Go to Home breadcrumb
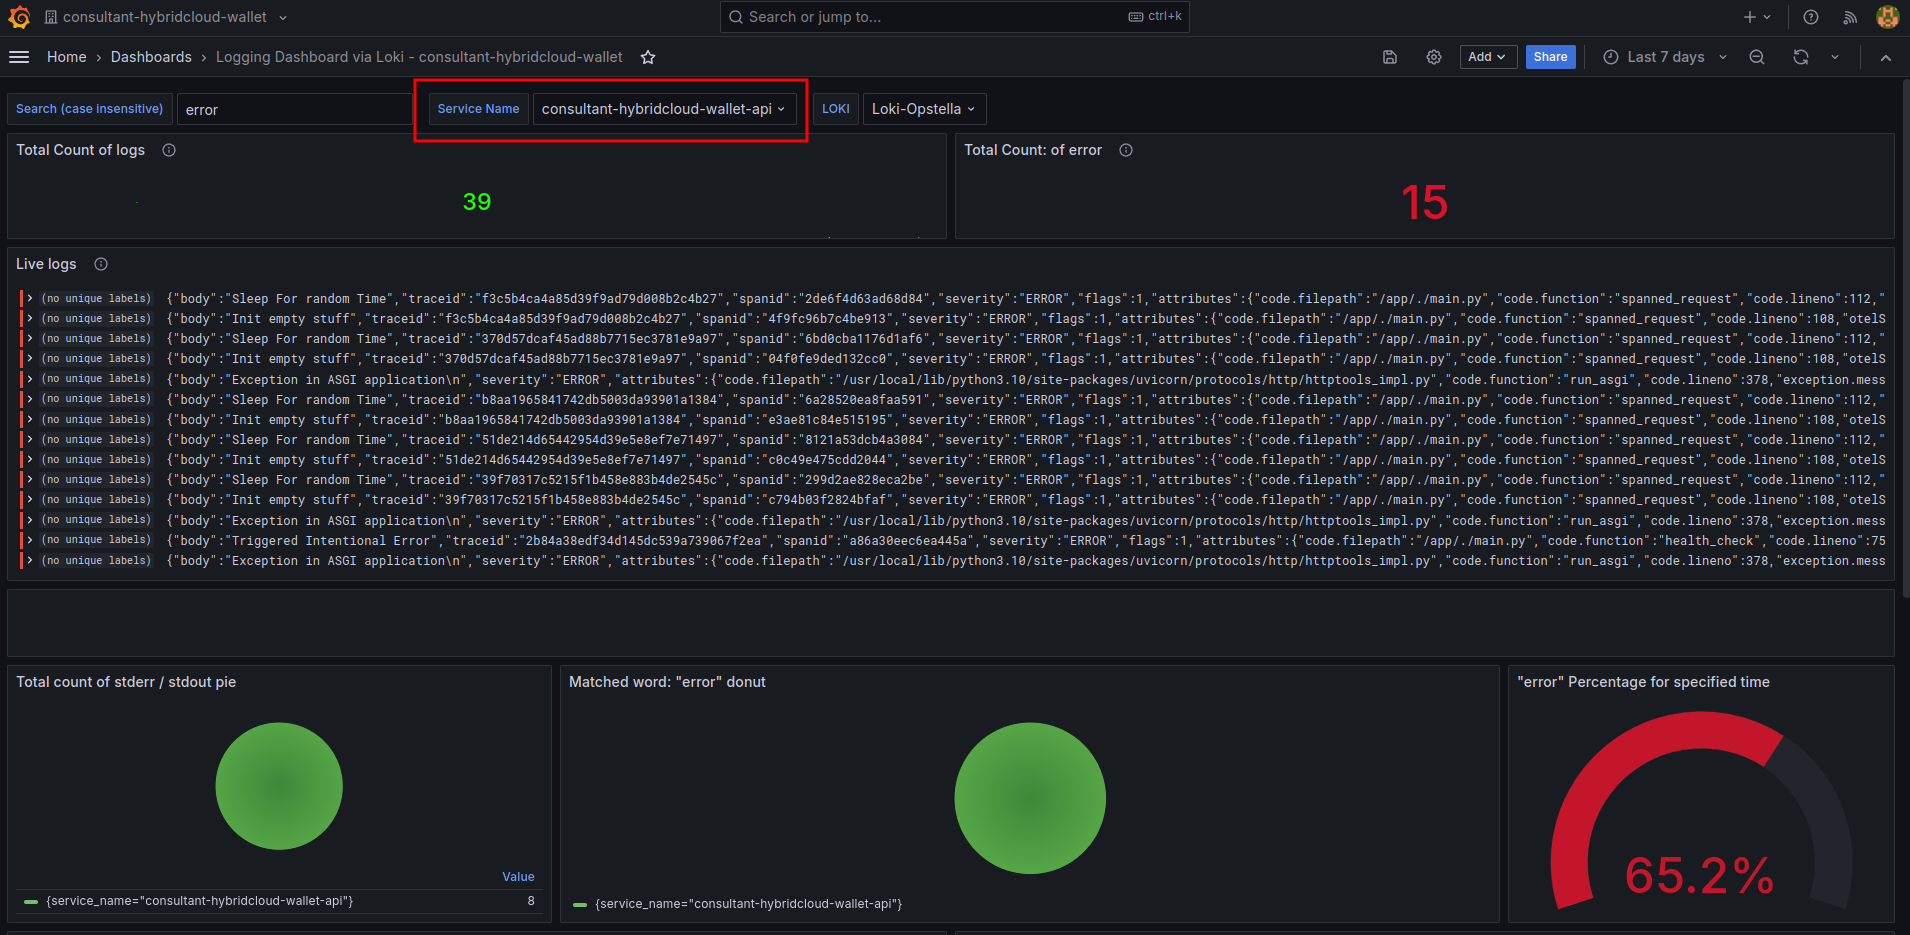Image resolution: width=1910 pixels, height=935 pixels. point(67,57)
